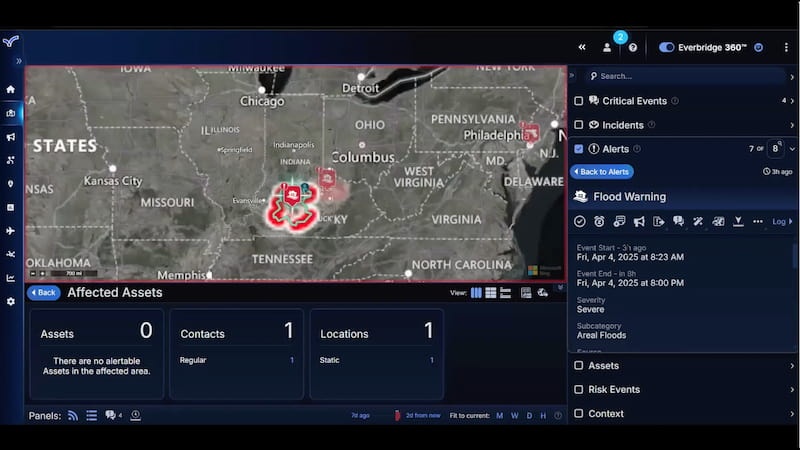Expand the Incidents section chevron
800x450 pixels.
791,125
